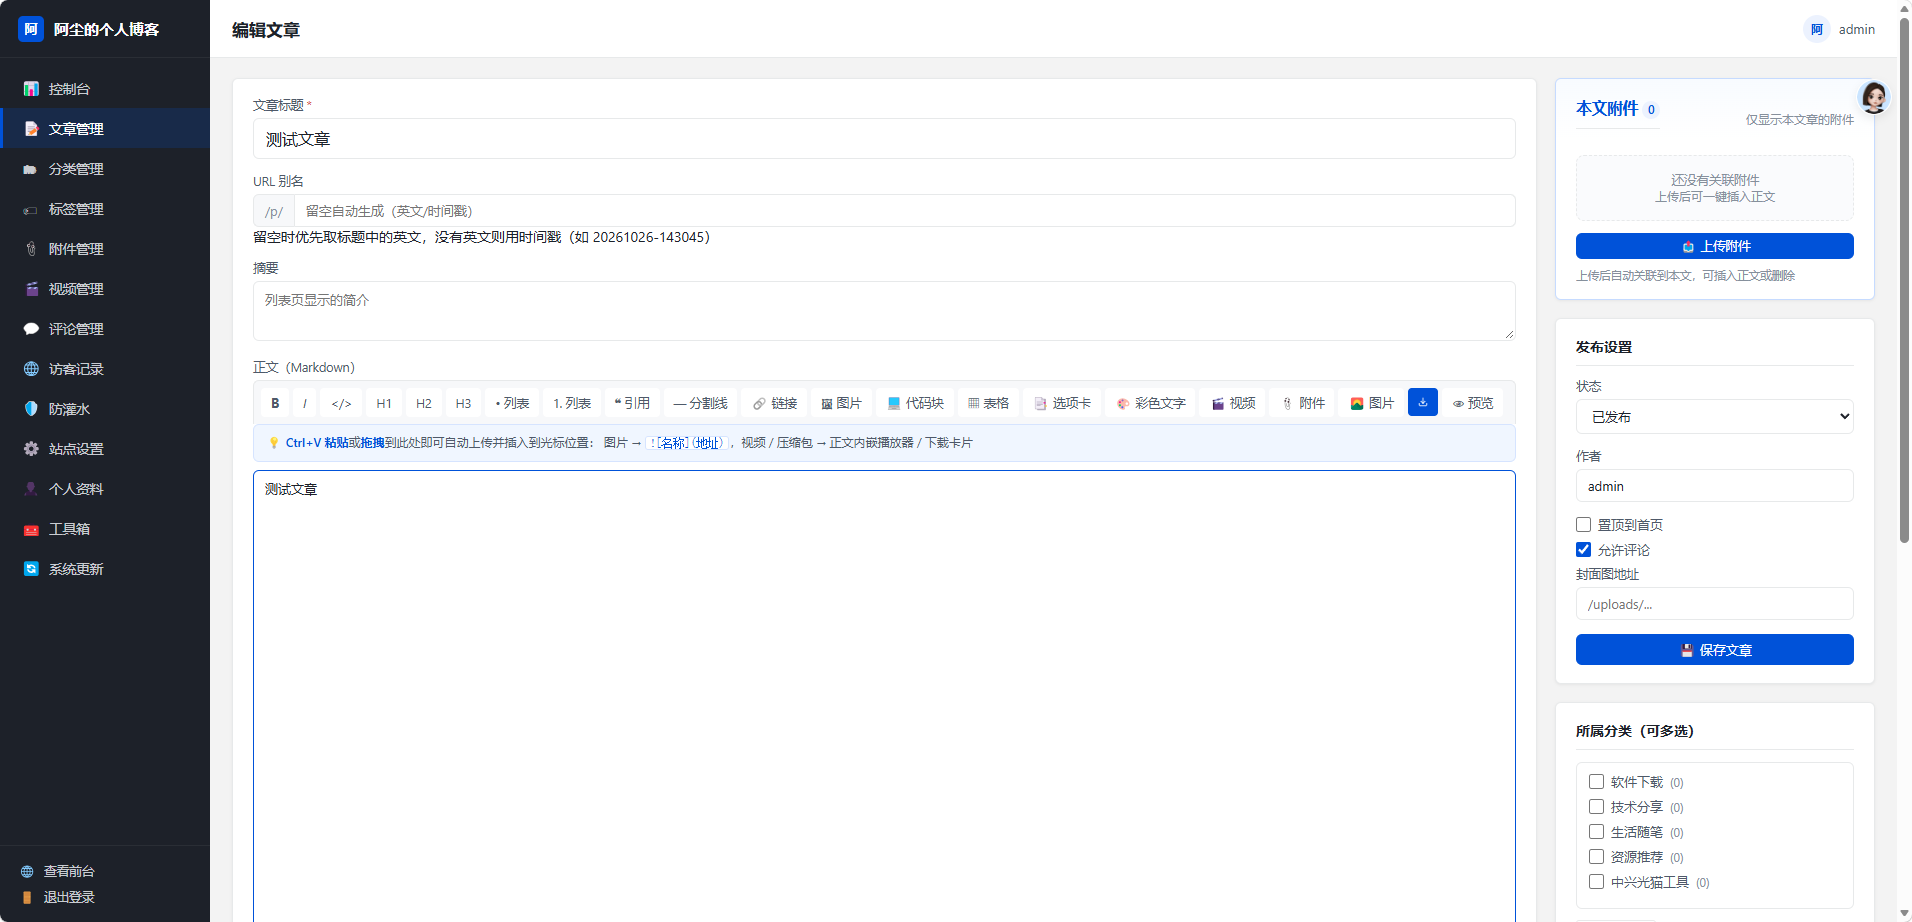
Task: Insert a 选项卡 tab block
Action: pos(1062,403)
